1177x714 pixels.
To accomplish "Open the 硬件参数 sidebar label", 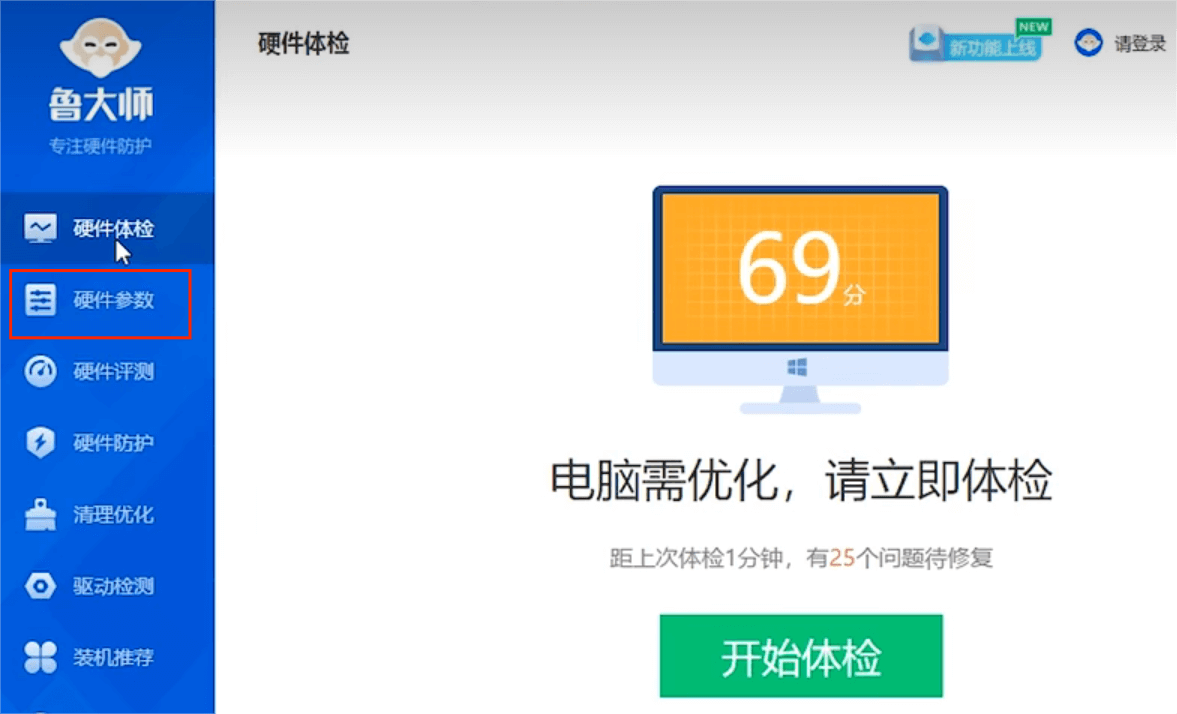I will (113, 300).
